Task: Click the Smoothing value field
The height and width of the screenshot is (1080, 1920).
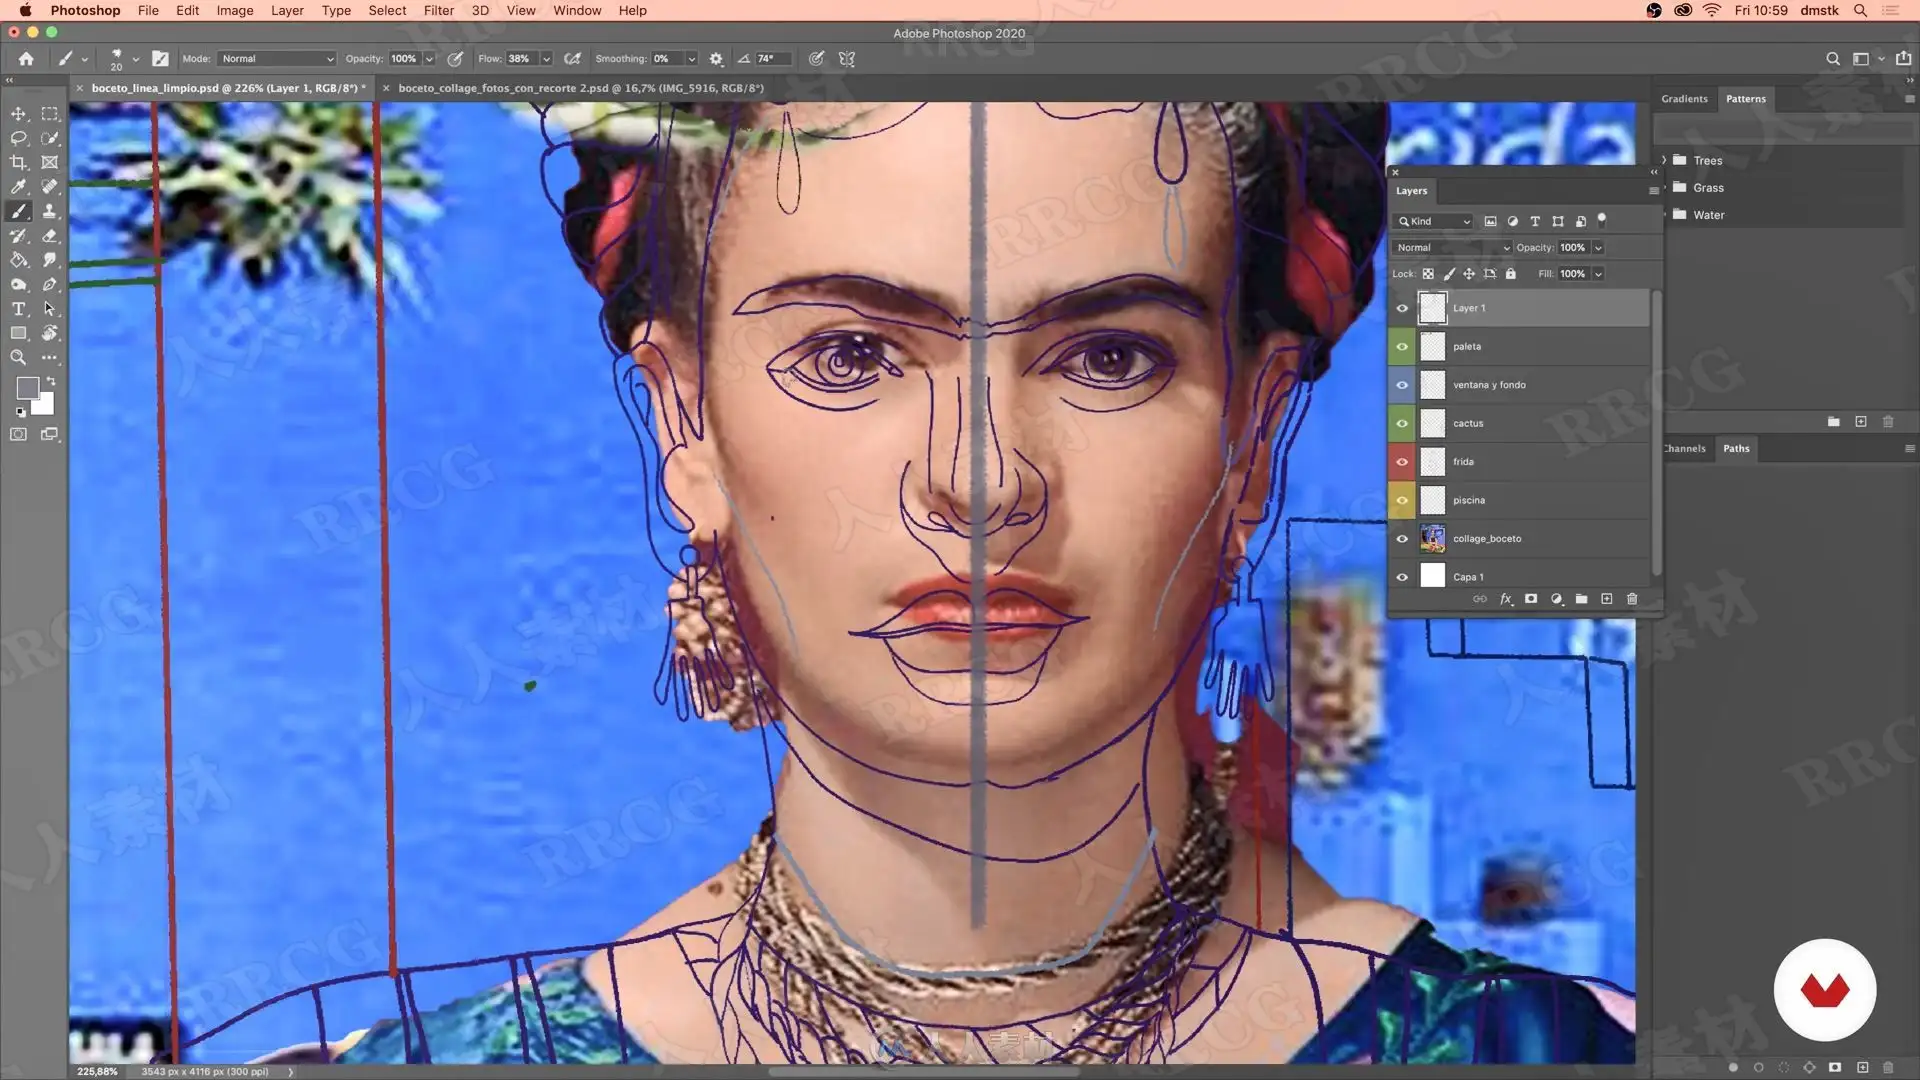Action: pyautogui.click(x=666, y=59)
